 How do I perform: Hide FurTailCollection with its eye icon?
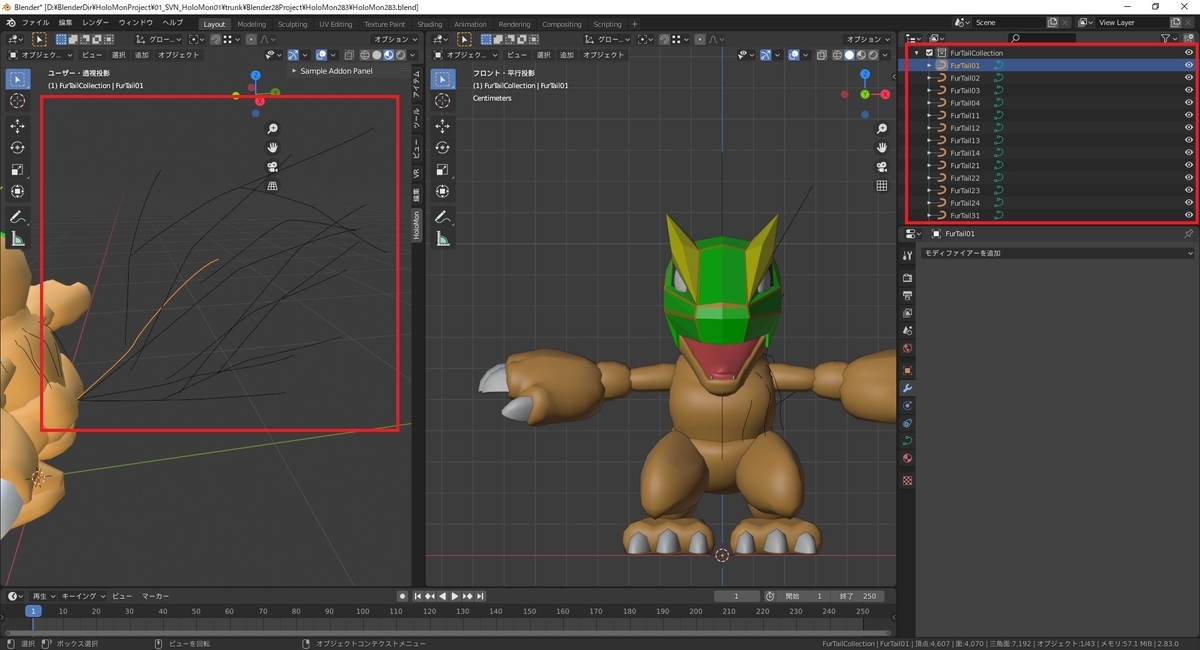[x=1188, y=53]
